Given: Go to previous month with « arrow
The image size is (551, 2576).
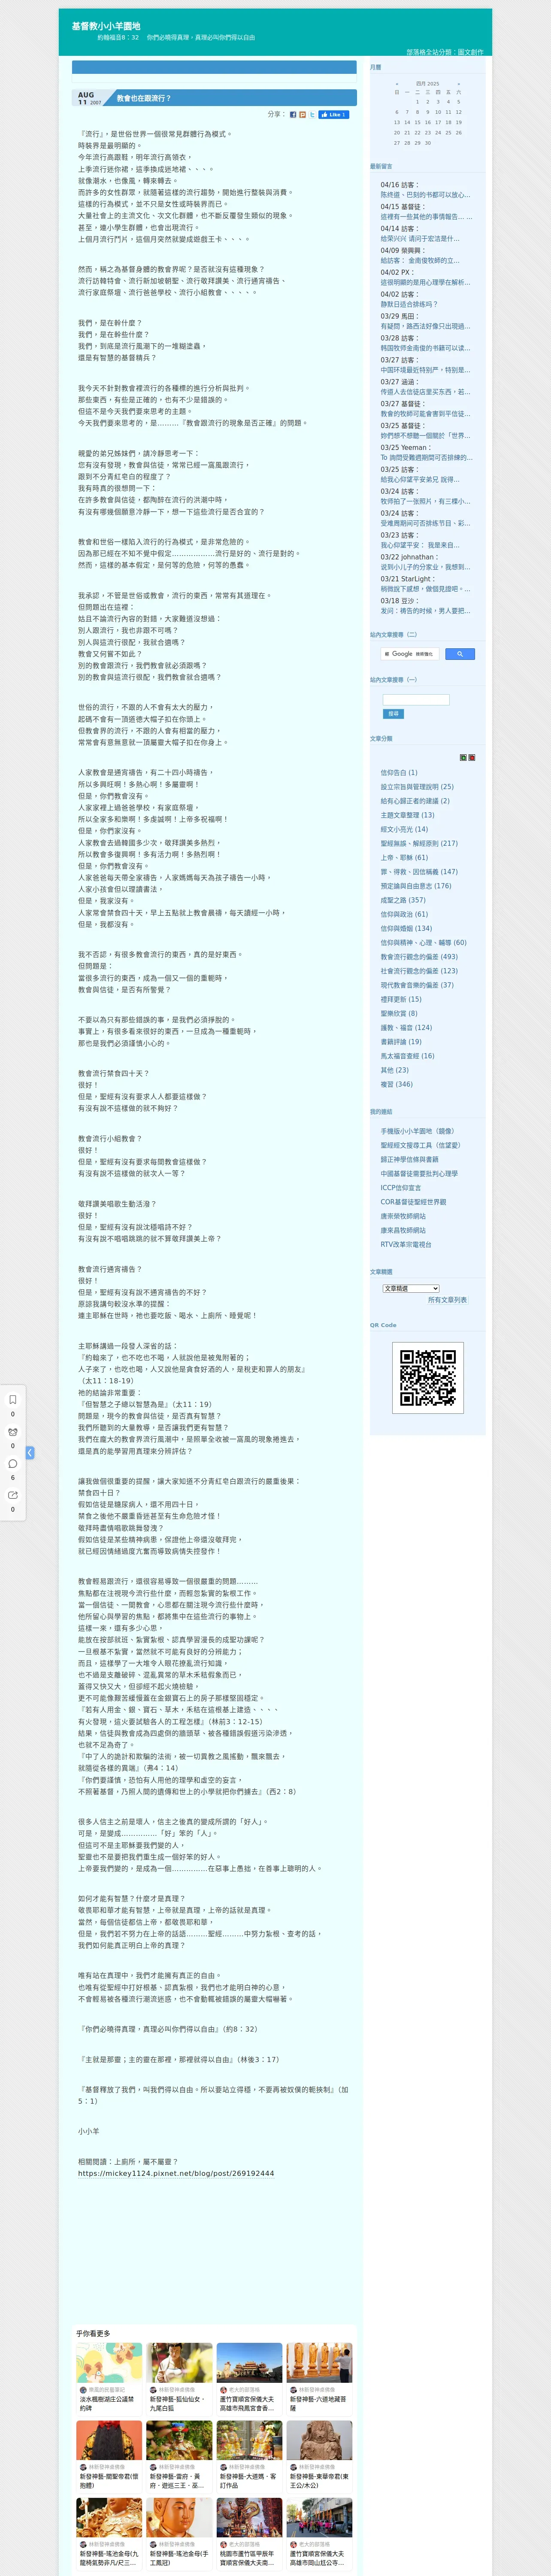Looking at the screenshot, I should (397, 84).
